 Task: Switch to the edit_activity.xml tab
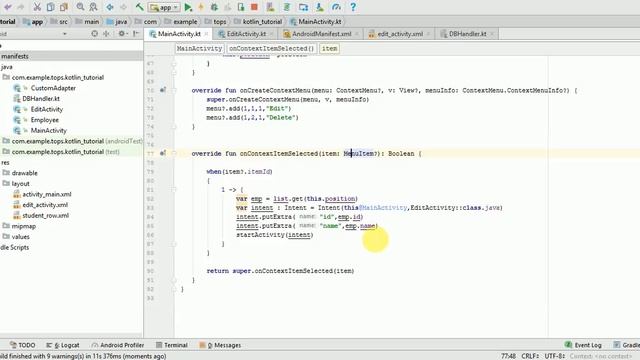click(400, 34)
